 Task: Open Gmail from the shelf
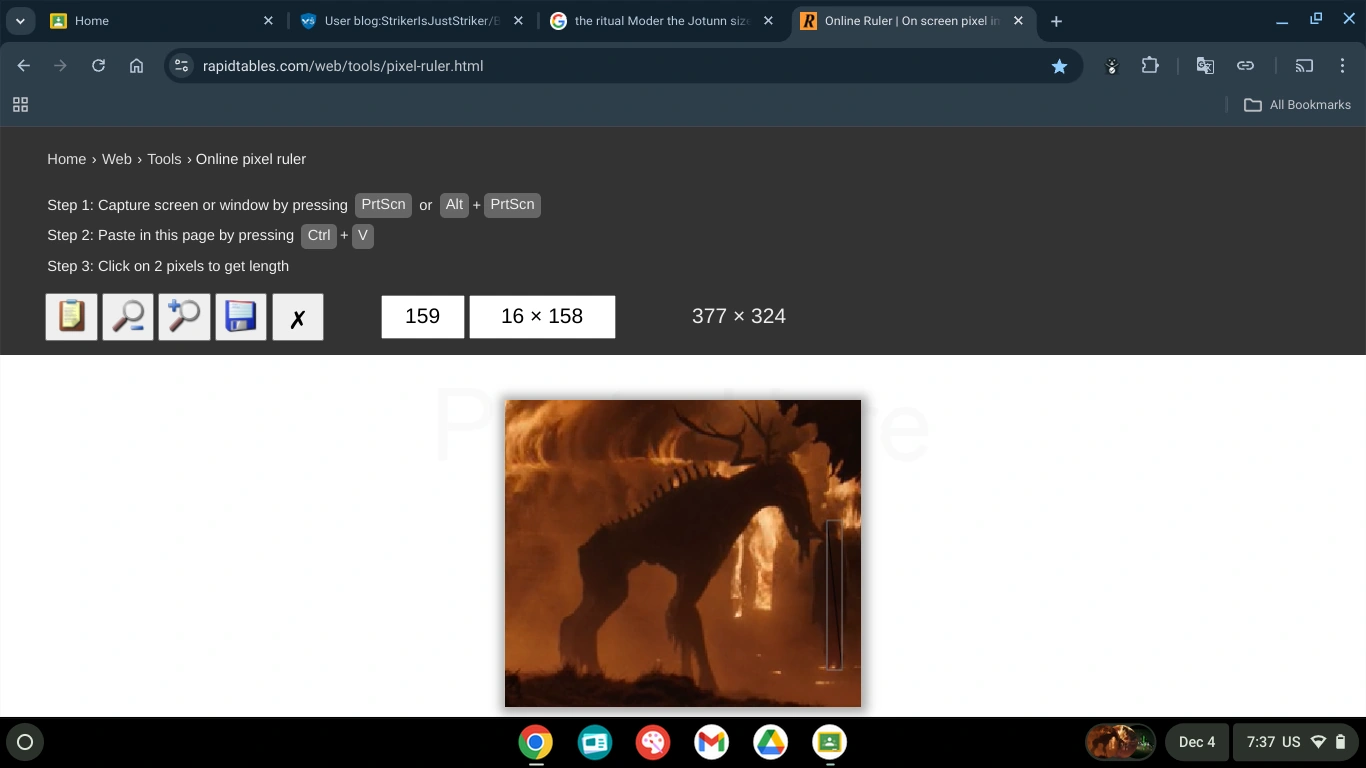click(711, 742)
